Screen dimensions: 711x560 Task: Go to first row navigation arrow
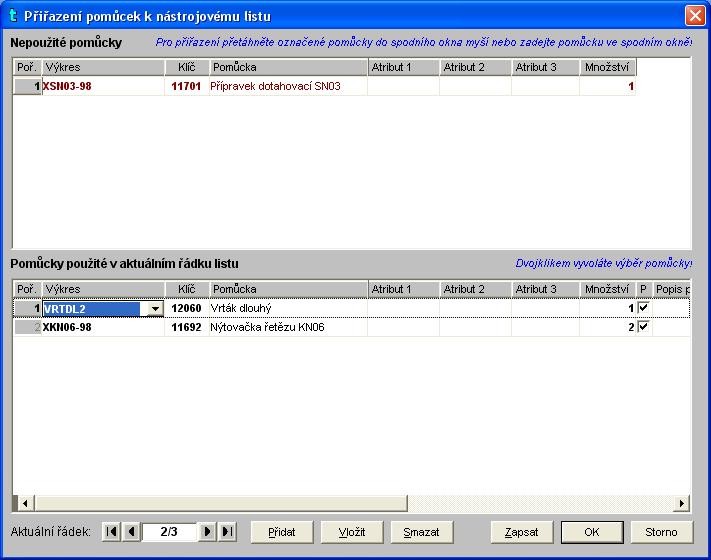point(111,531)
